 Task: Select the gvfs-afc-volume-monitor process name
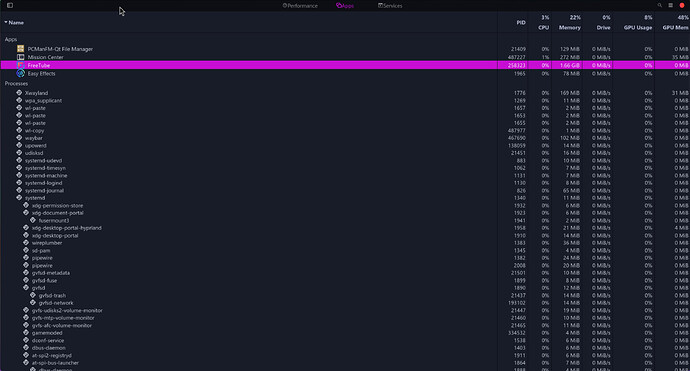62,325
